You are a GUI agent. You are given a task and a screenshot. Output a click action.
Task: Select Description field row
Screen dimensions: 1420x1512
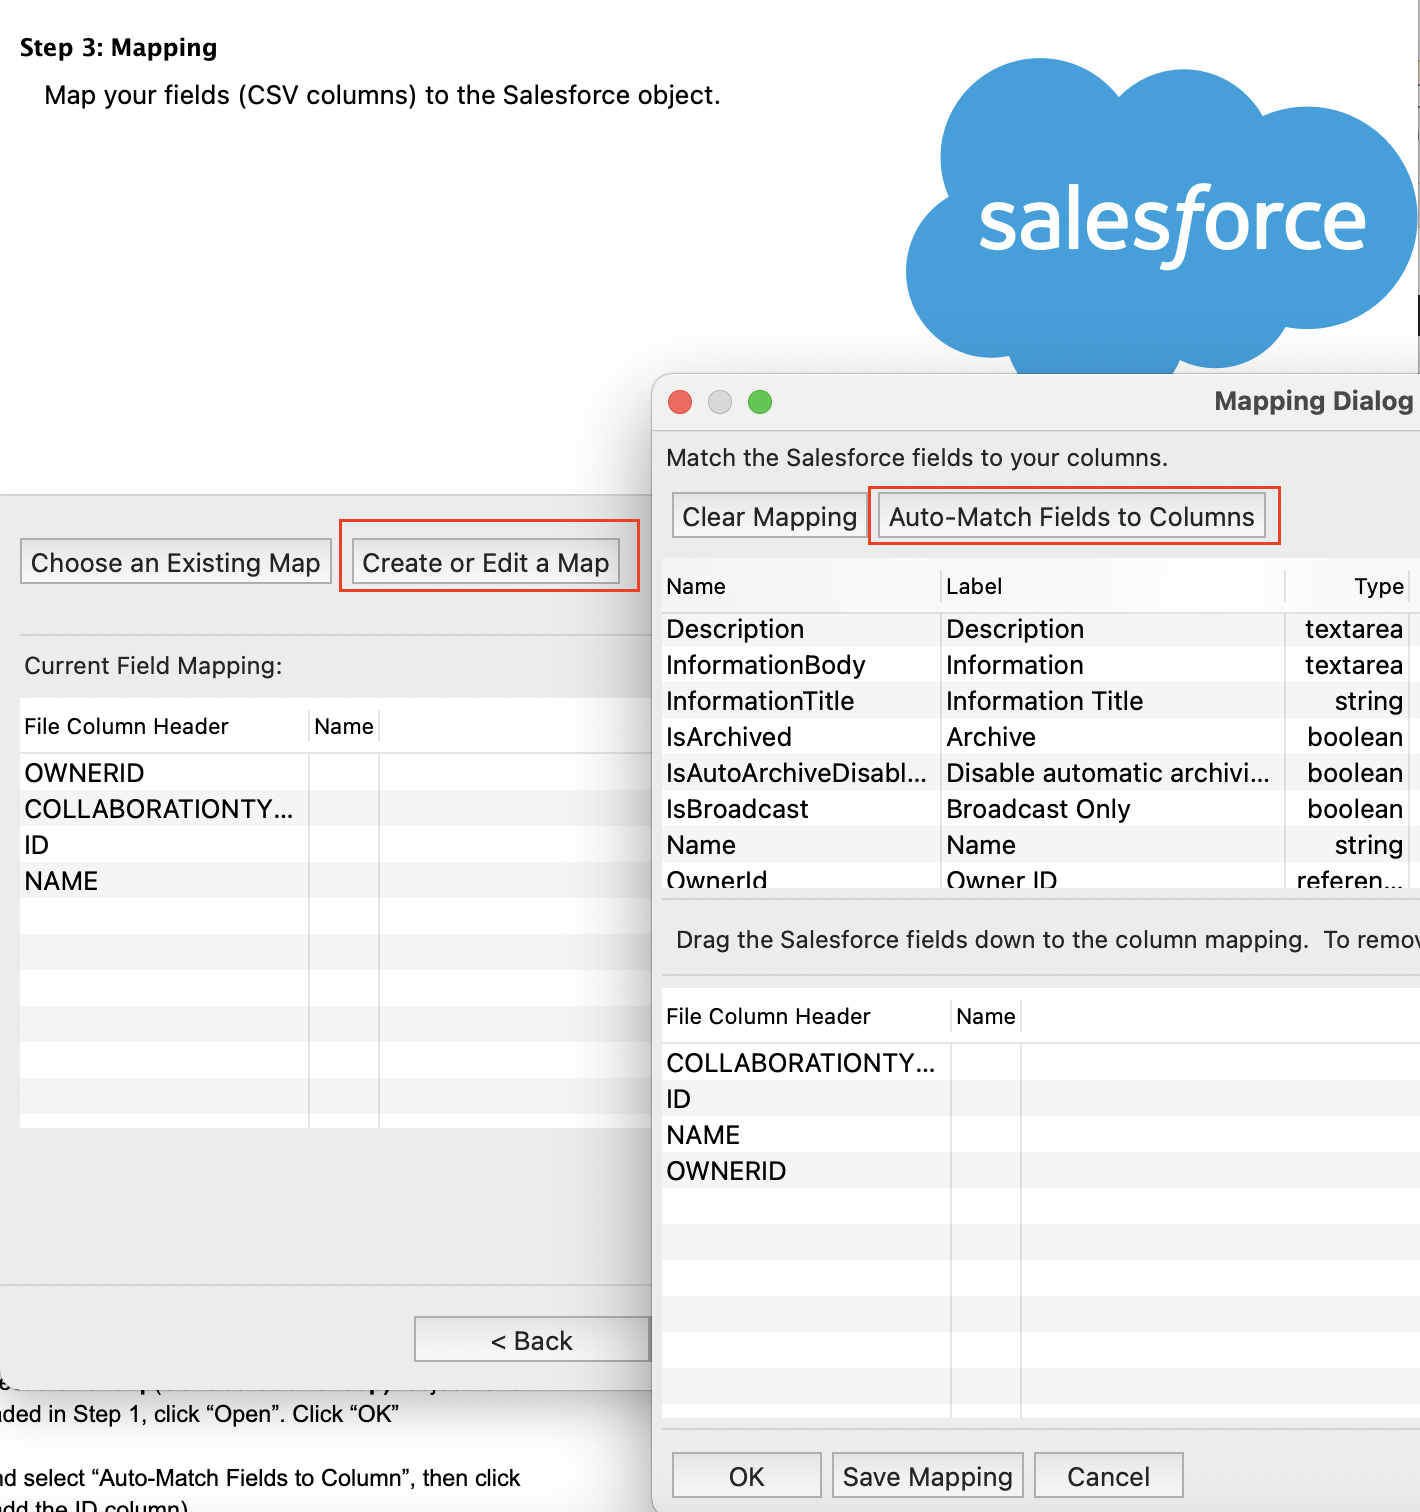pyautogui.click(x=1040, y=629)
